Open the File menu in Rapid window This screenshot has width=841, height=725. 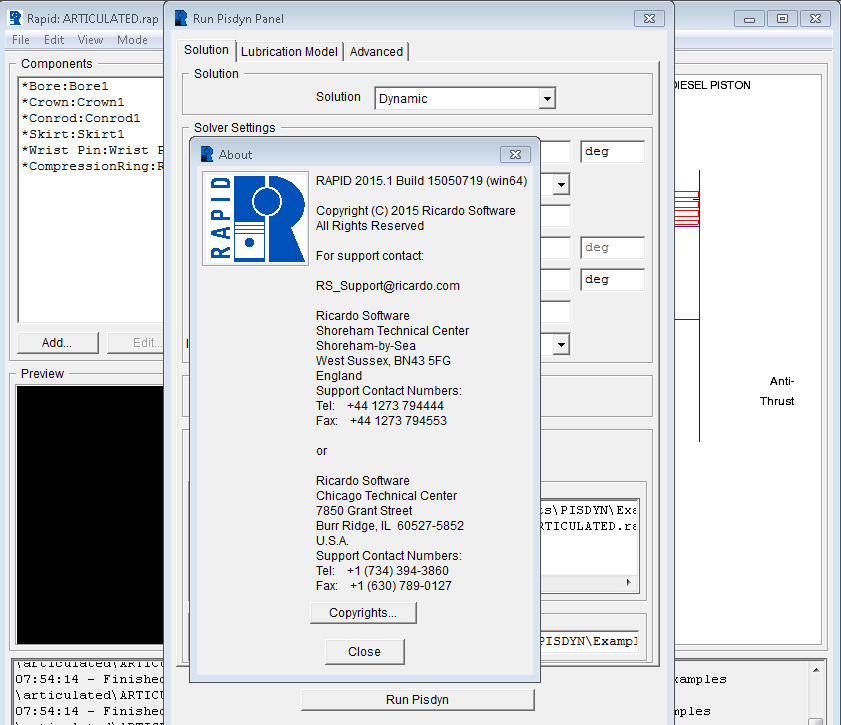click(21, 40)
